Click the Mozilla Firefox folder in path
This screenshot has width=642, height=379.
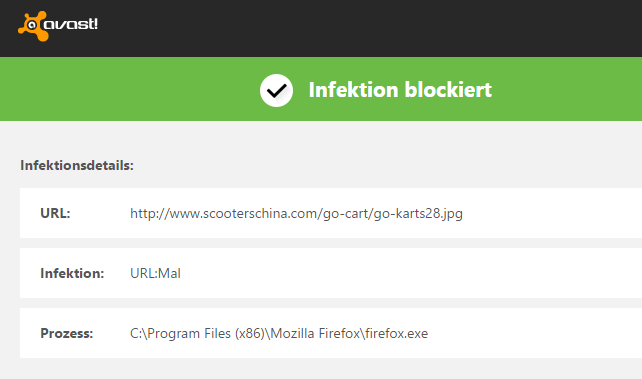[315, 334]
